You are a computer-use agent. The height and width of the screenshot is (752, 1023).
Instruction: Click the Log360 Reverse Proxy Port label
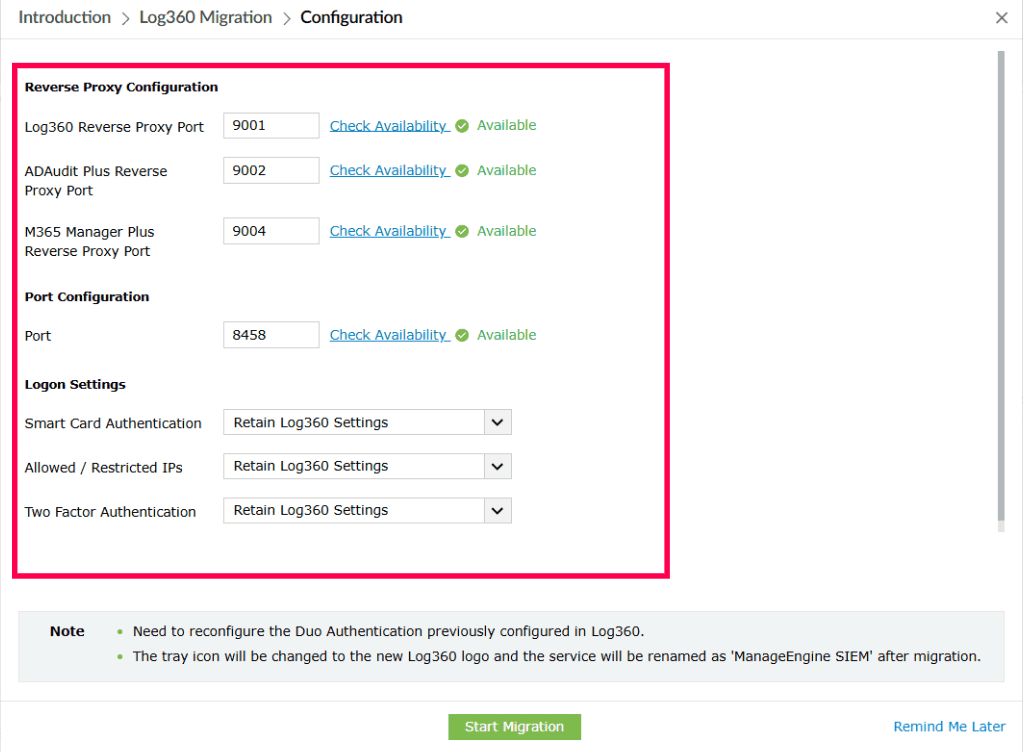click(x=114, y=127)
